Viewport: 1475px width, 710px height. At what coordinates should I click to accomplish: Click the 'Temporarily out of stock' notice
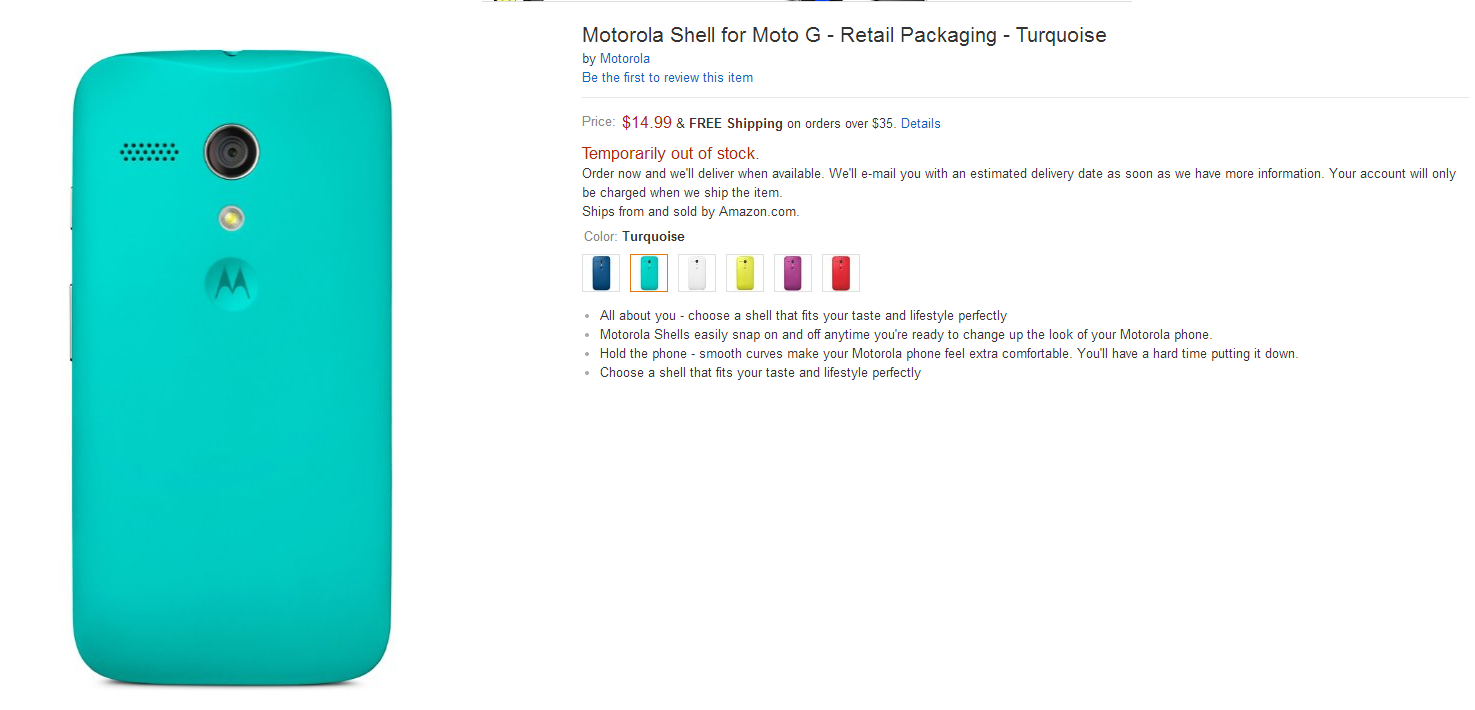pos(670,154)
